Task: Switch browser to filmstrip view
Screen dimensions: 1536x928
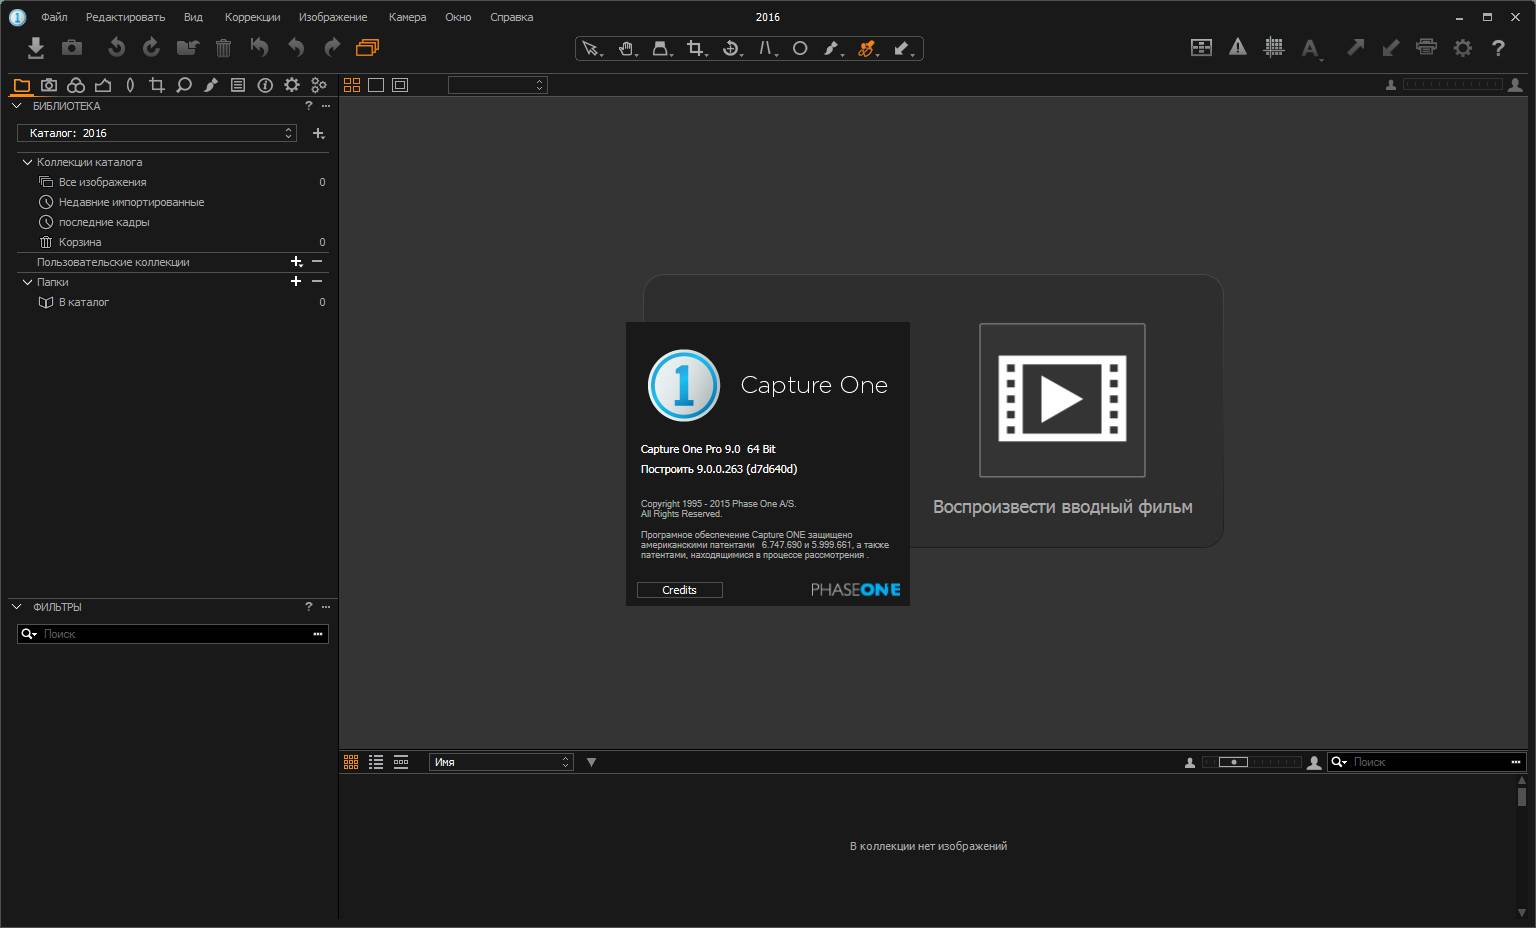Action: tap(401, 762)
